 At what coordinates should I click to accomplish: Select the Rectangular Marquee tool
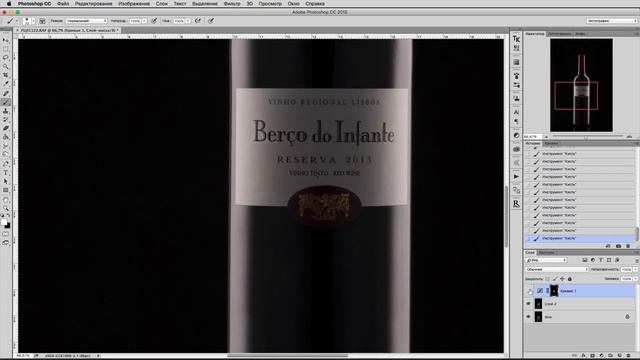(6, 49)
